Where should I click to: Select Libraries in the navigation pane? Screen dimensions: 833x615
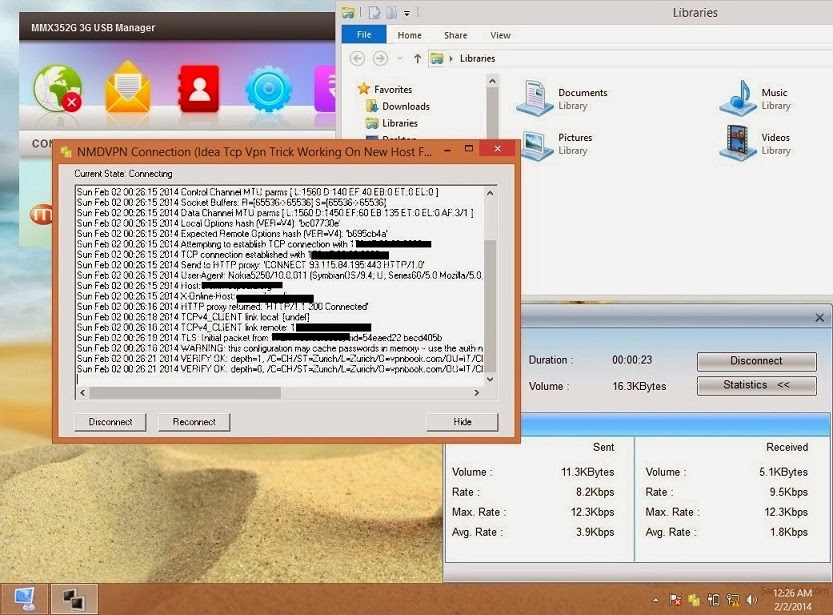click(x=400, y=123)
